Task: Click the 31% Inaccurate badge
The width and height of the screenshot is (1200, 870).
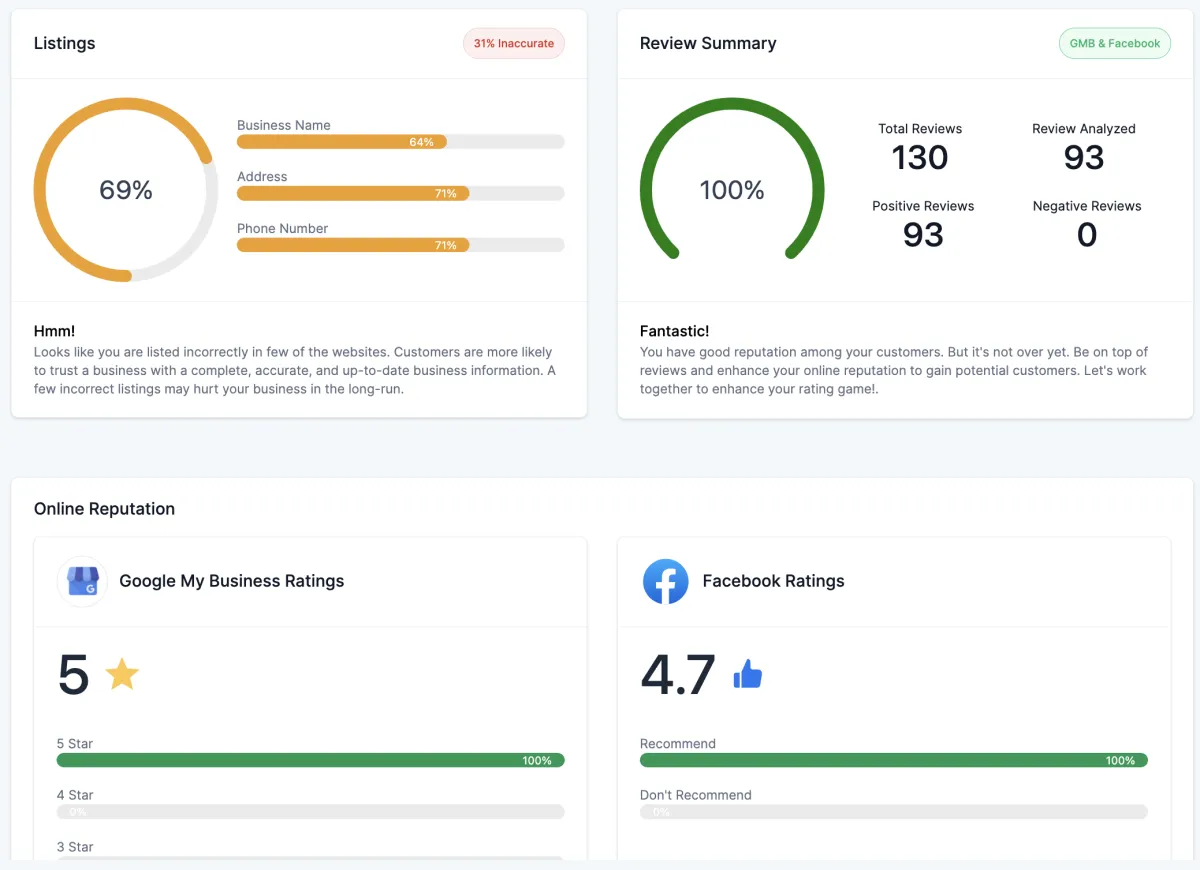Action: tap(514, 43)
